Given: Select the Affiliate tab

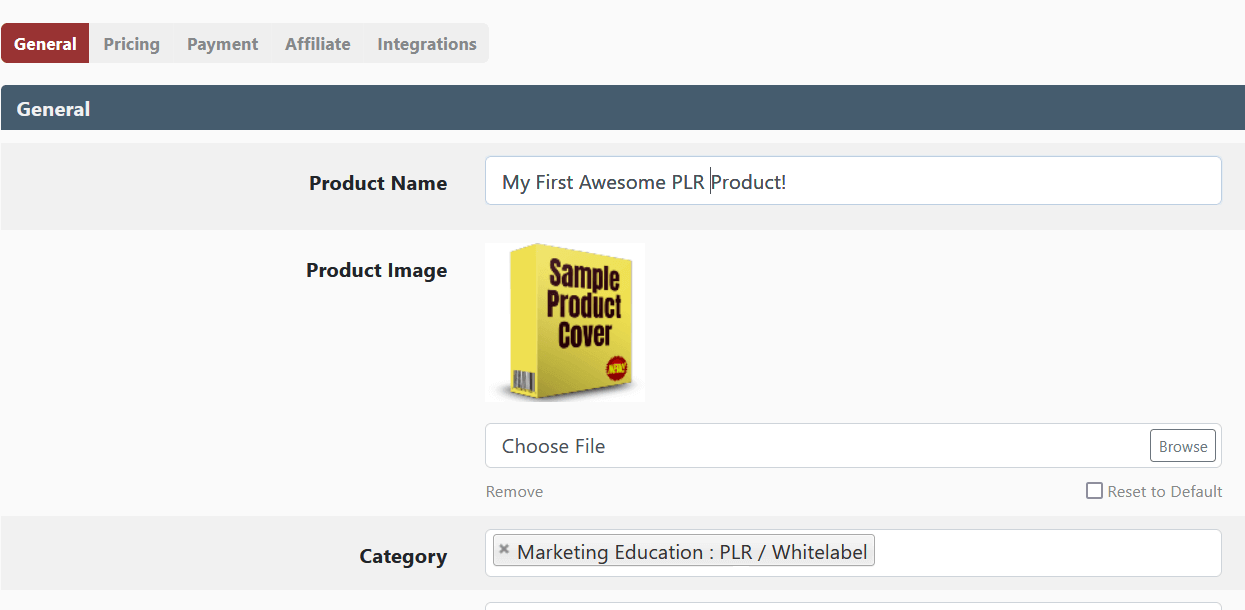Looking at the screenshot, I should point(317,44).
